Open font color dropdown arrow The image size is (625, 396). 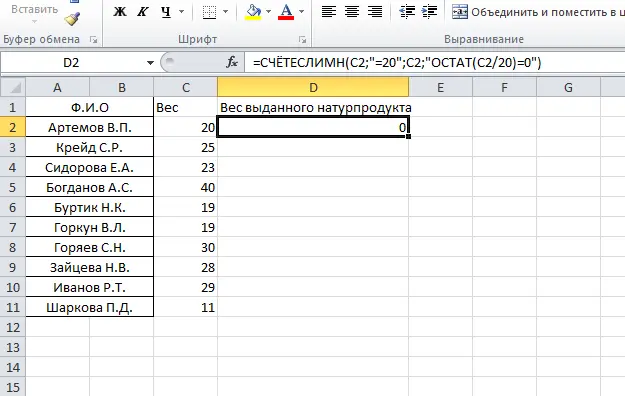coord(301,12)
